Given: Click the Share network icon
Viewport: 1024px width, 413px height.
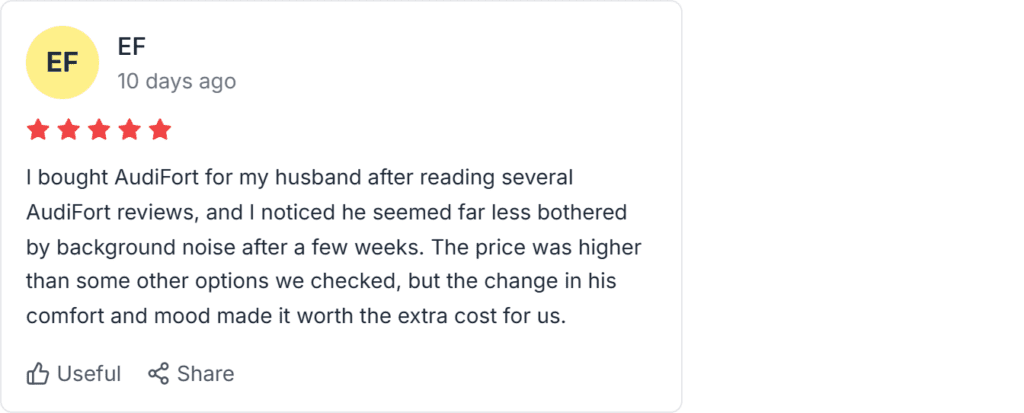Looking at the screenshot, I should (x=158, y=374).
